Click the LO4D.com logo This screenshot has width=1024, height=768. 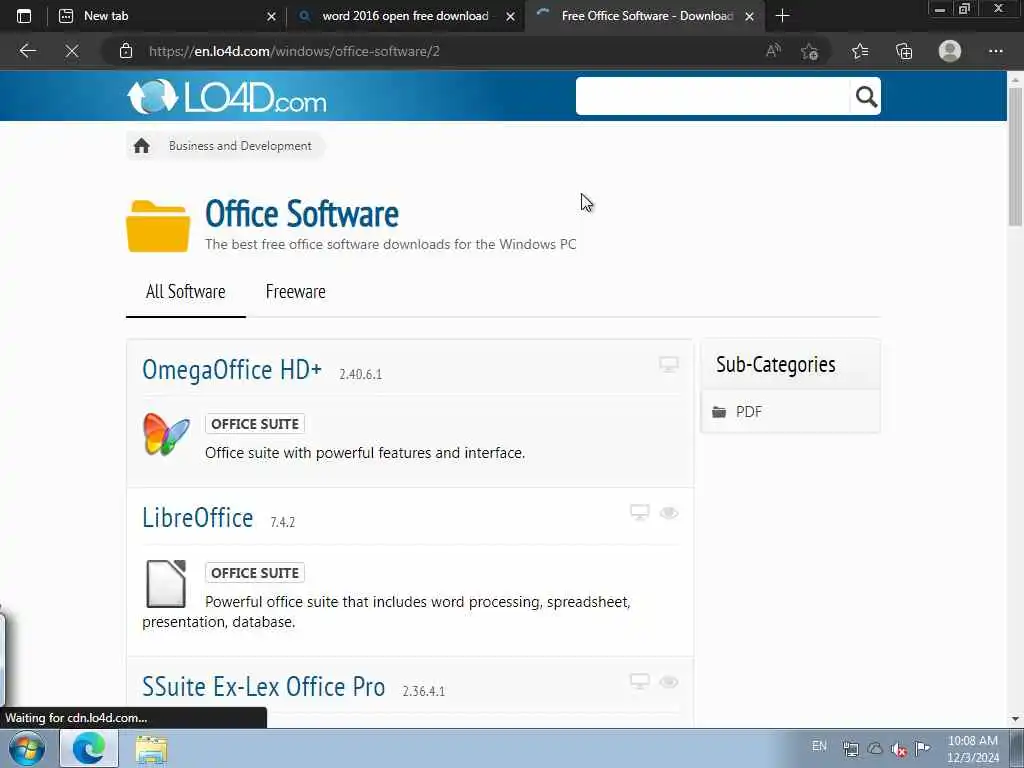click(226, 97)
